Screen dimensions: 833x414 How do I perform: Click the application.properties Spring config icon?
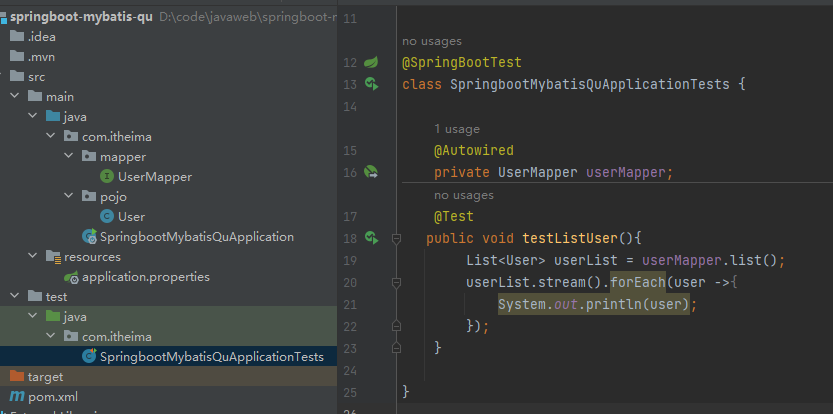click(72, 276)
